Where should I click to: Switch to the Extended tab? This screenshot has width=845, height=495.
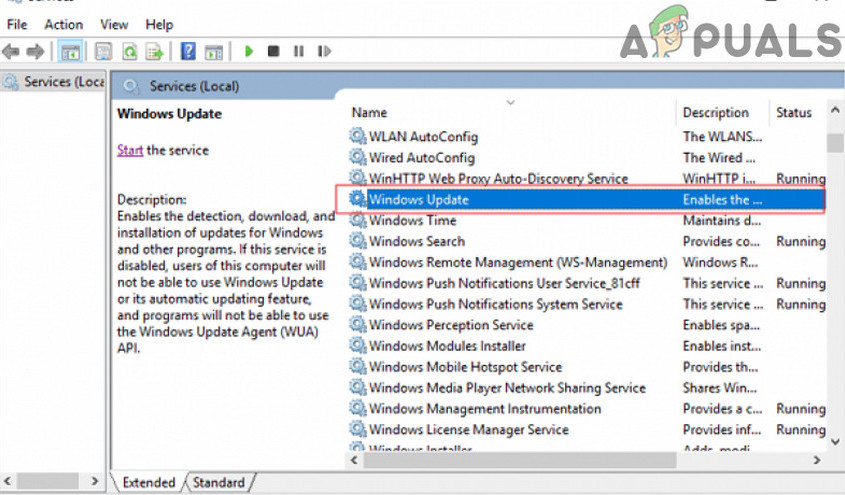pyautogui.click(x=149, y=482)
